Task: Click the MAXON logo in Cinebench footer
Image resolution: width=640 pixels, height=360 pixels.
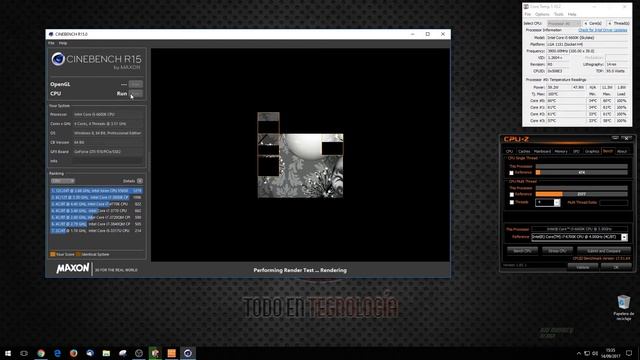Action: pos(73,268)
